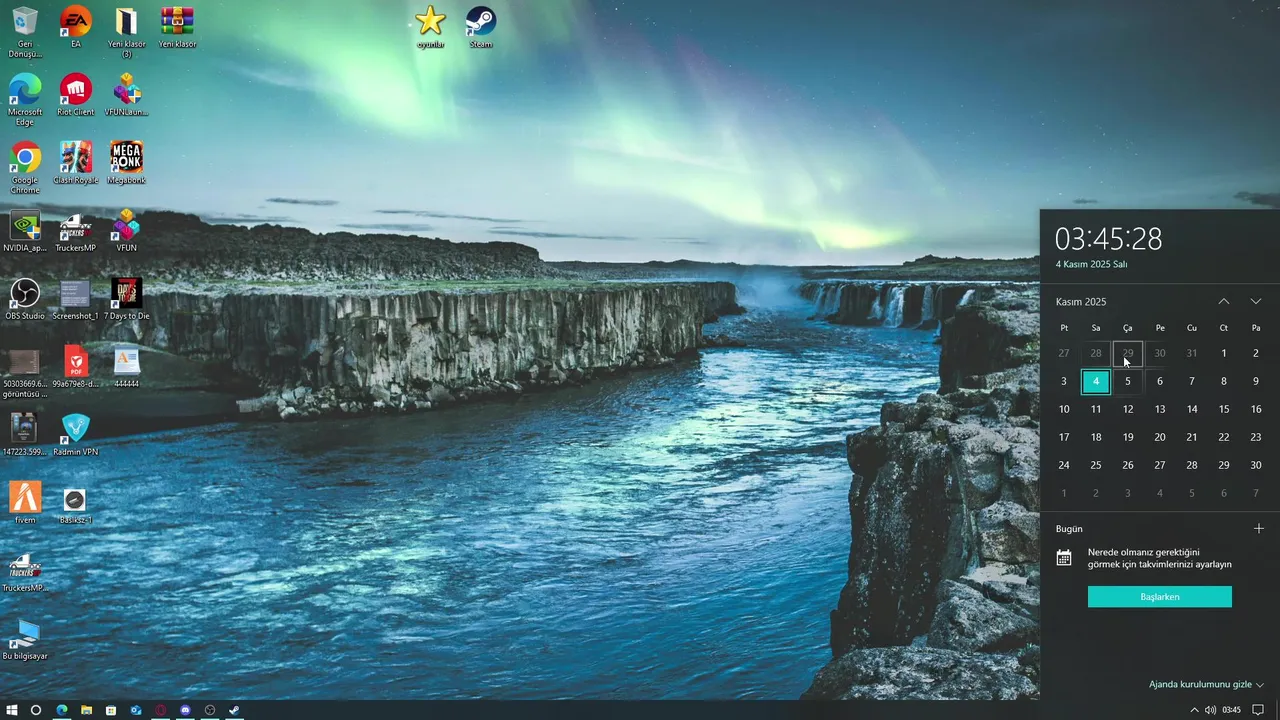The image size is (1280, 720).
Task: Go to the previous month in the calendar
Action: (x=1224, y=302)
